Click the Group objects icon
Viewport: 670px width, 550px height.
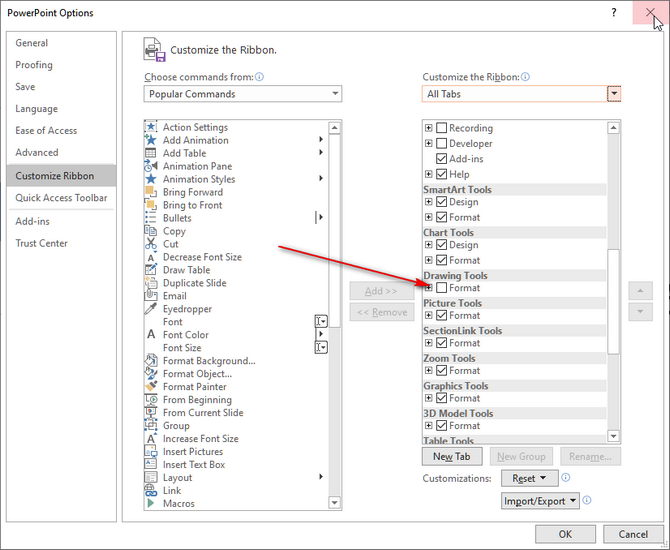point(150,425)
